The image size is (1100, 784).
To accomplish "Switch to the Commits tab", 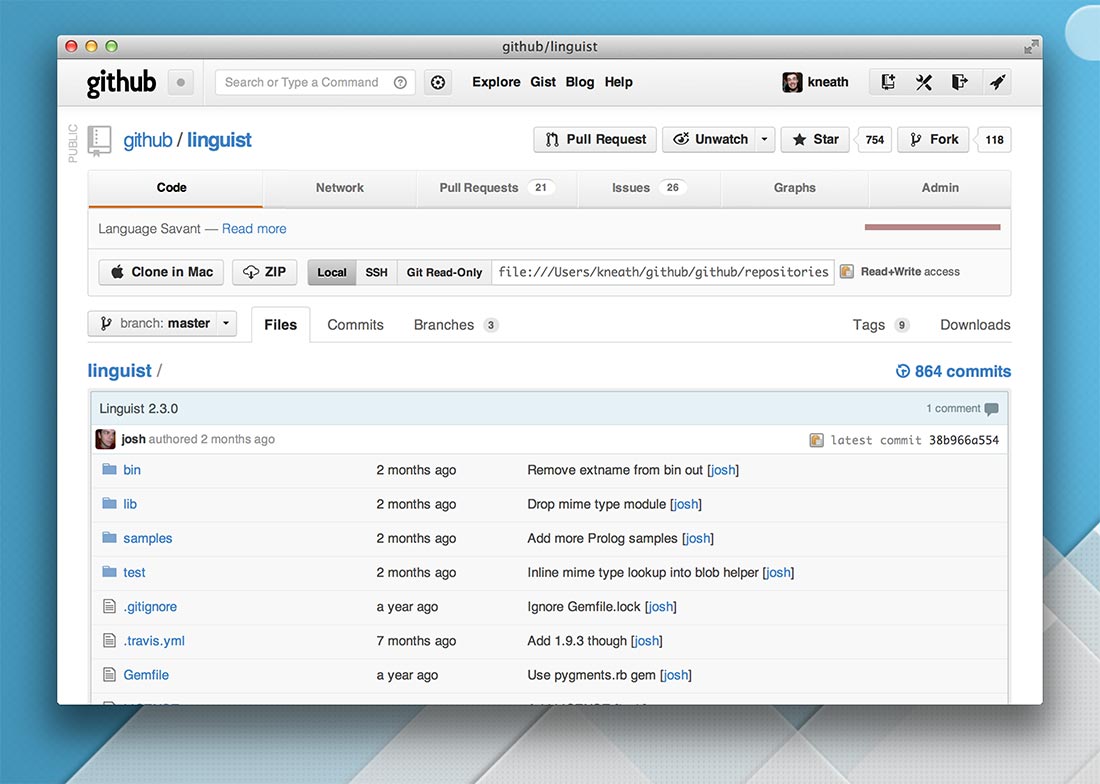I will click(x=355, y=325).
